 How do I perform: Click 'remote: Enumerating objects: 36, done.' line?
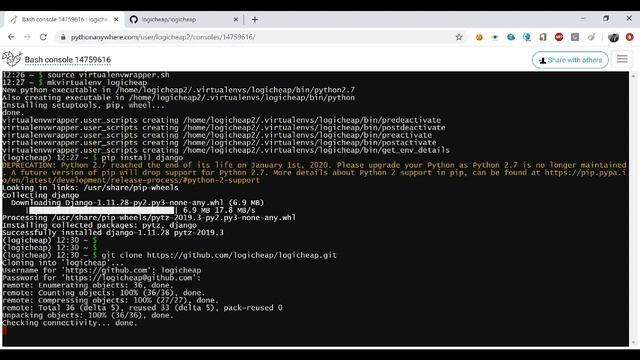88,285
